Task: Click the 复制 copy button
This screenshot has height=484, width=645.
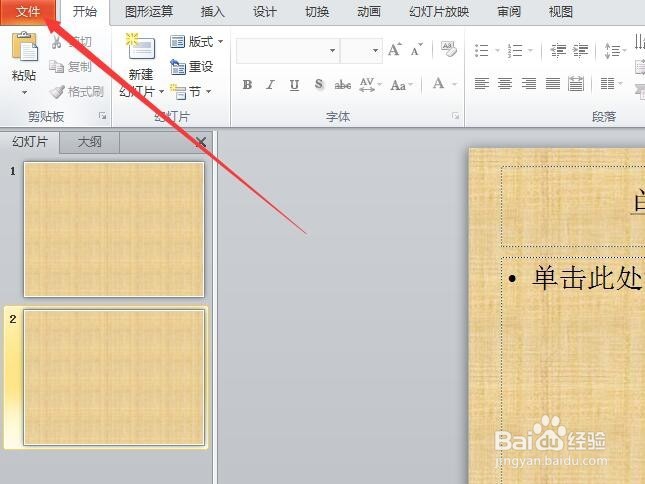Action: pos(70,66)
